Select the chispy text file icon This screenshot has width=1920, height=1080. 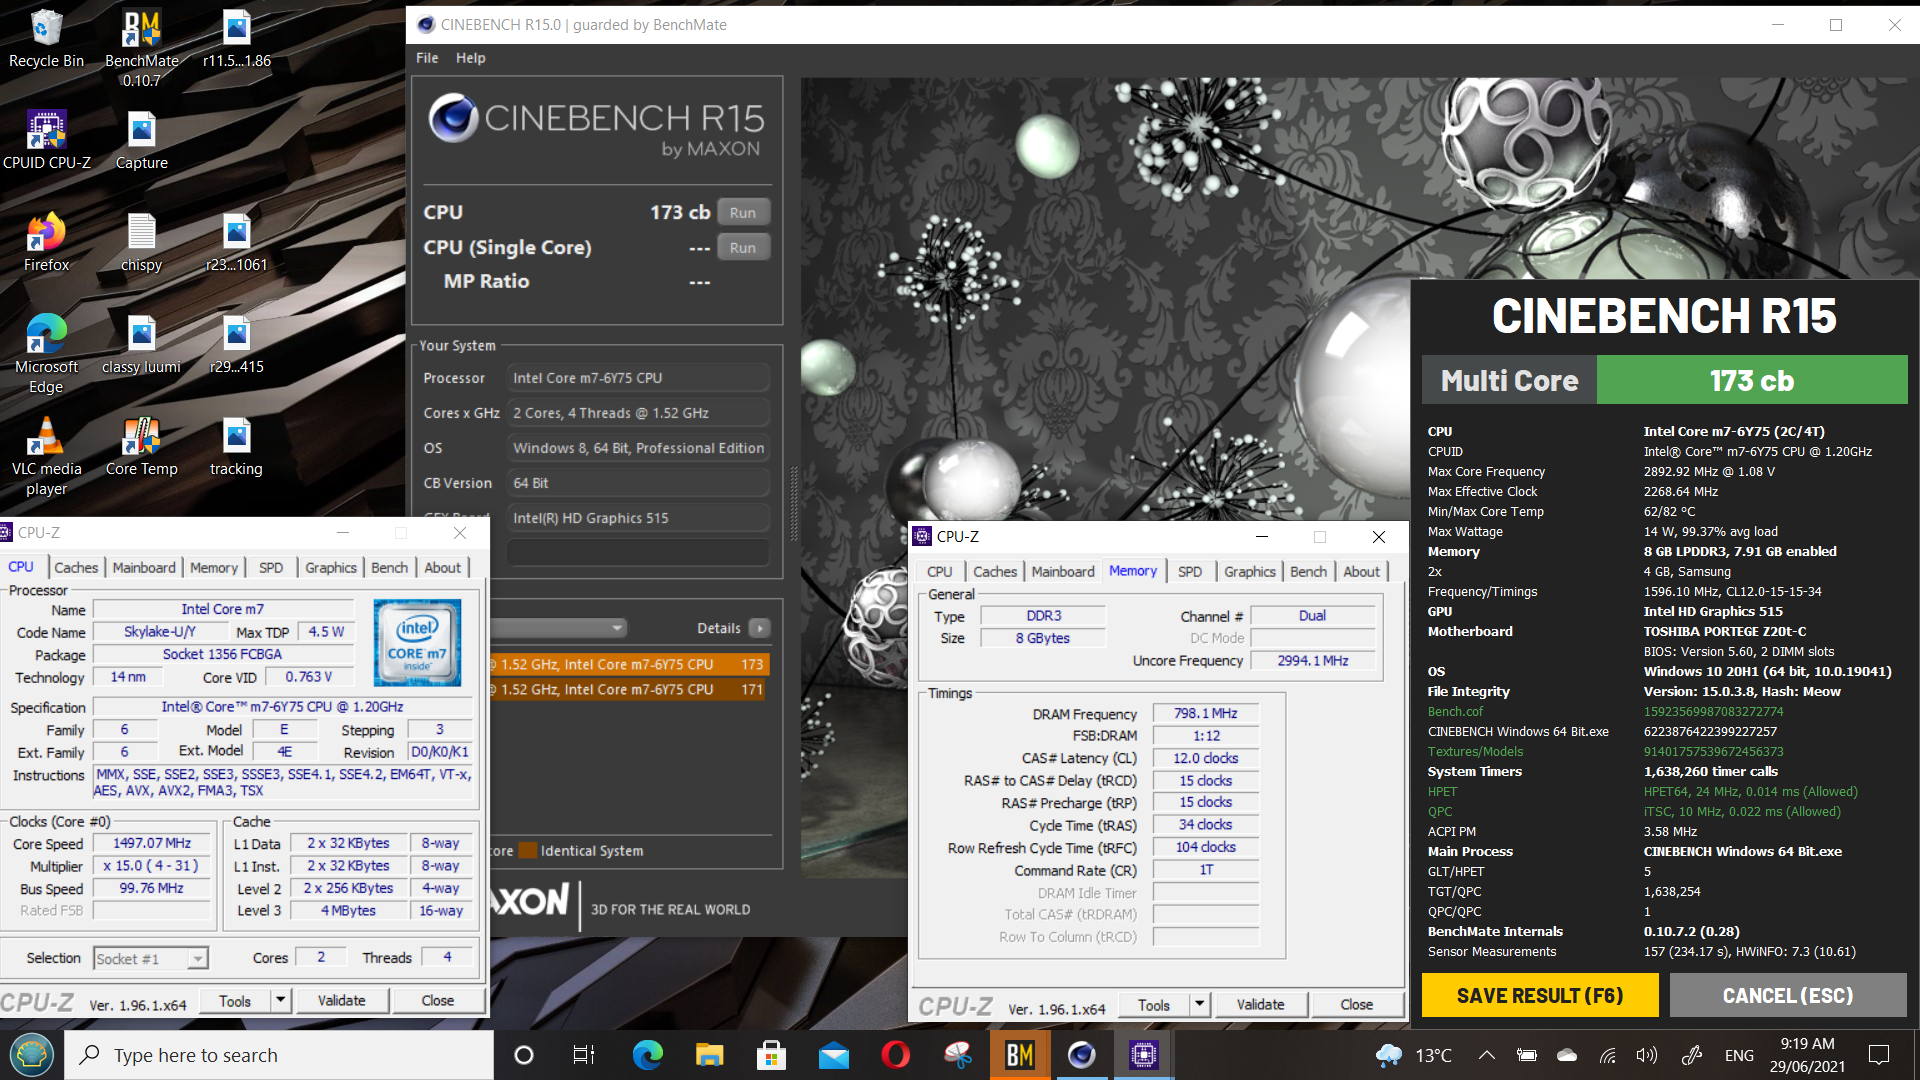point(141,243)
